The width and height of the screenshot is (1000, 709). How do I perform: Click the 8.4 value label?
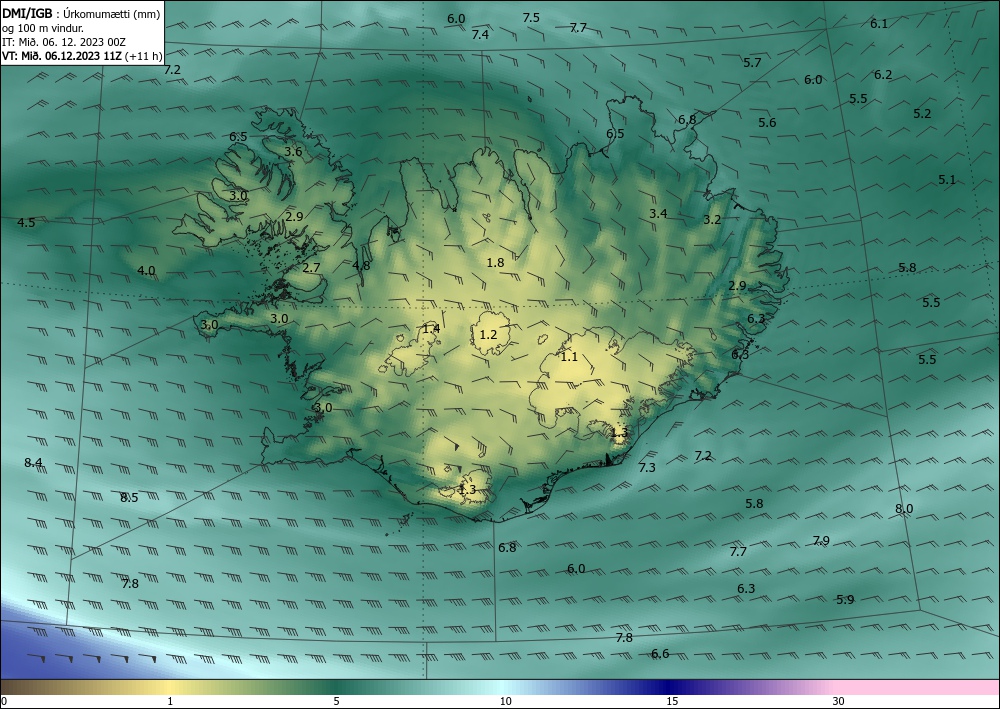coord(33,462)
